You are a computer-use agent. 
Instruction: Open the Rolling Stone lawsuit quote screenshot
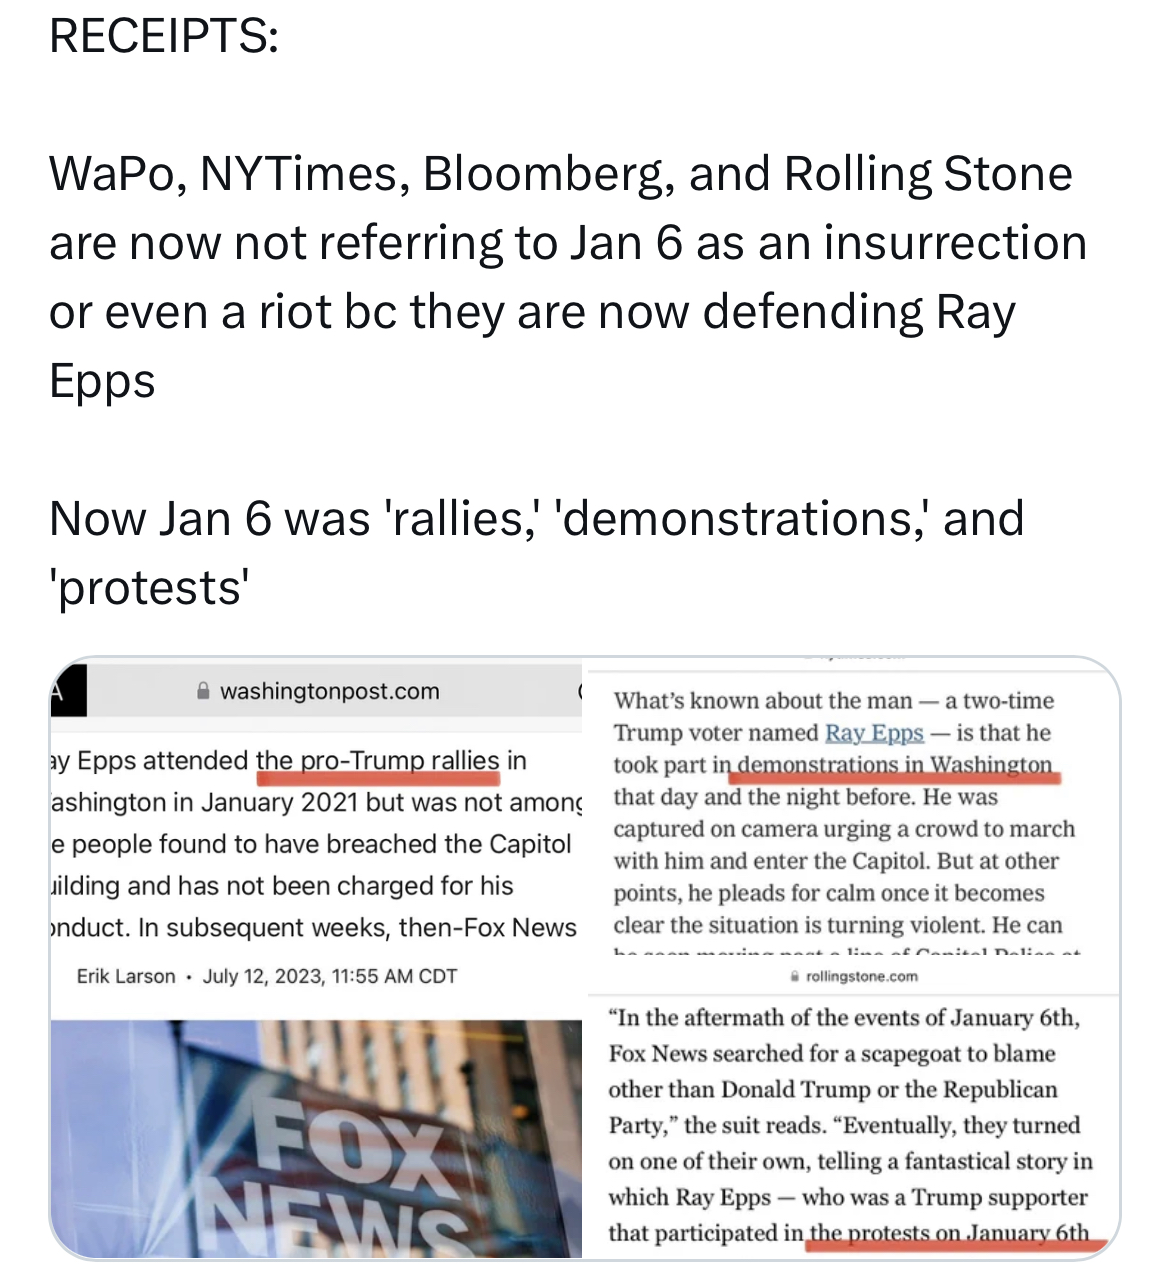tap(850, 1125)
